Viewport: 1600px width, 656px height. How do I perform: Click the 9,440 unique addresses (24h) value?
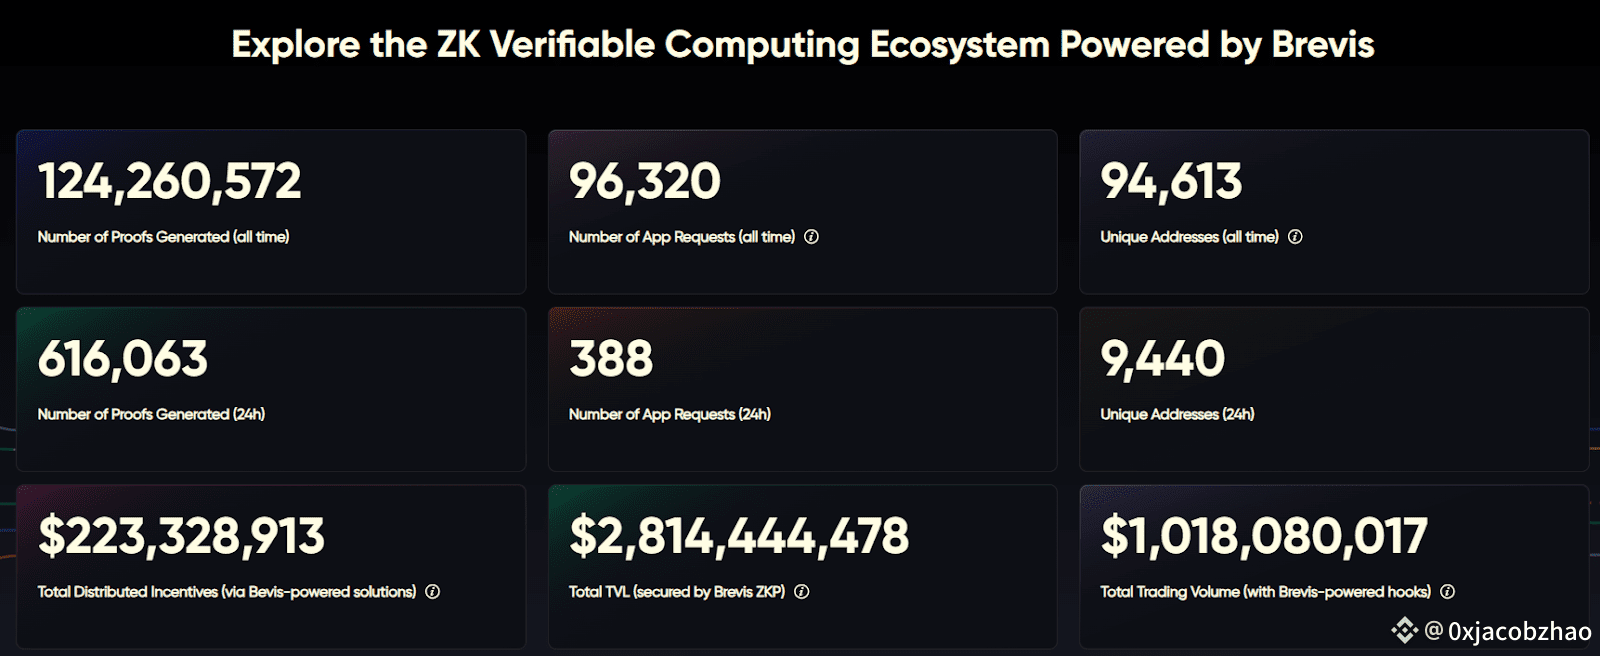1162,359
